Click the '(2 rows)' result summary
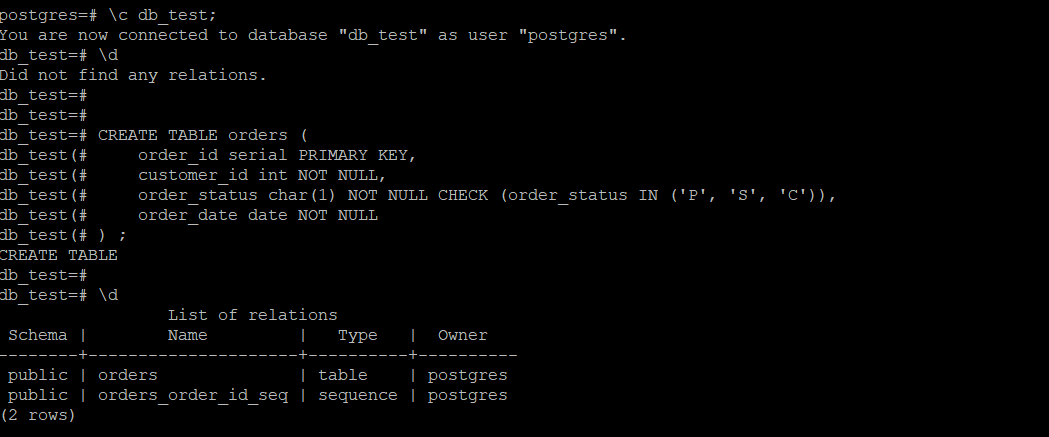 37,416
